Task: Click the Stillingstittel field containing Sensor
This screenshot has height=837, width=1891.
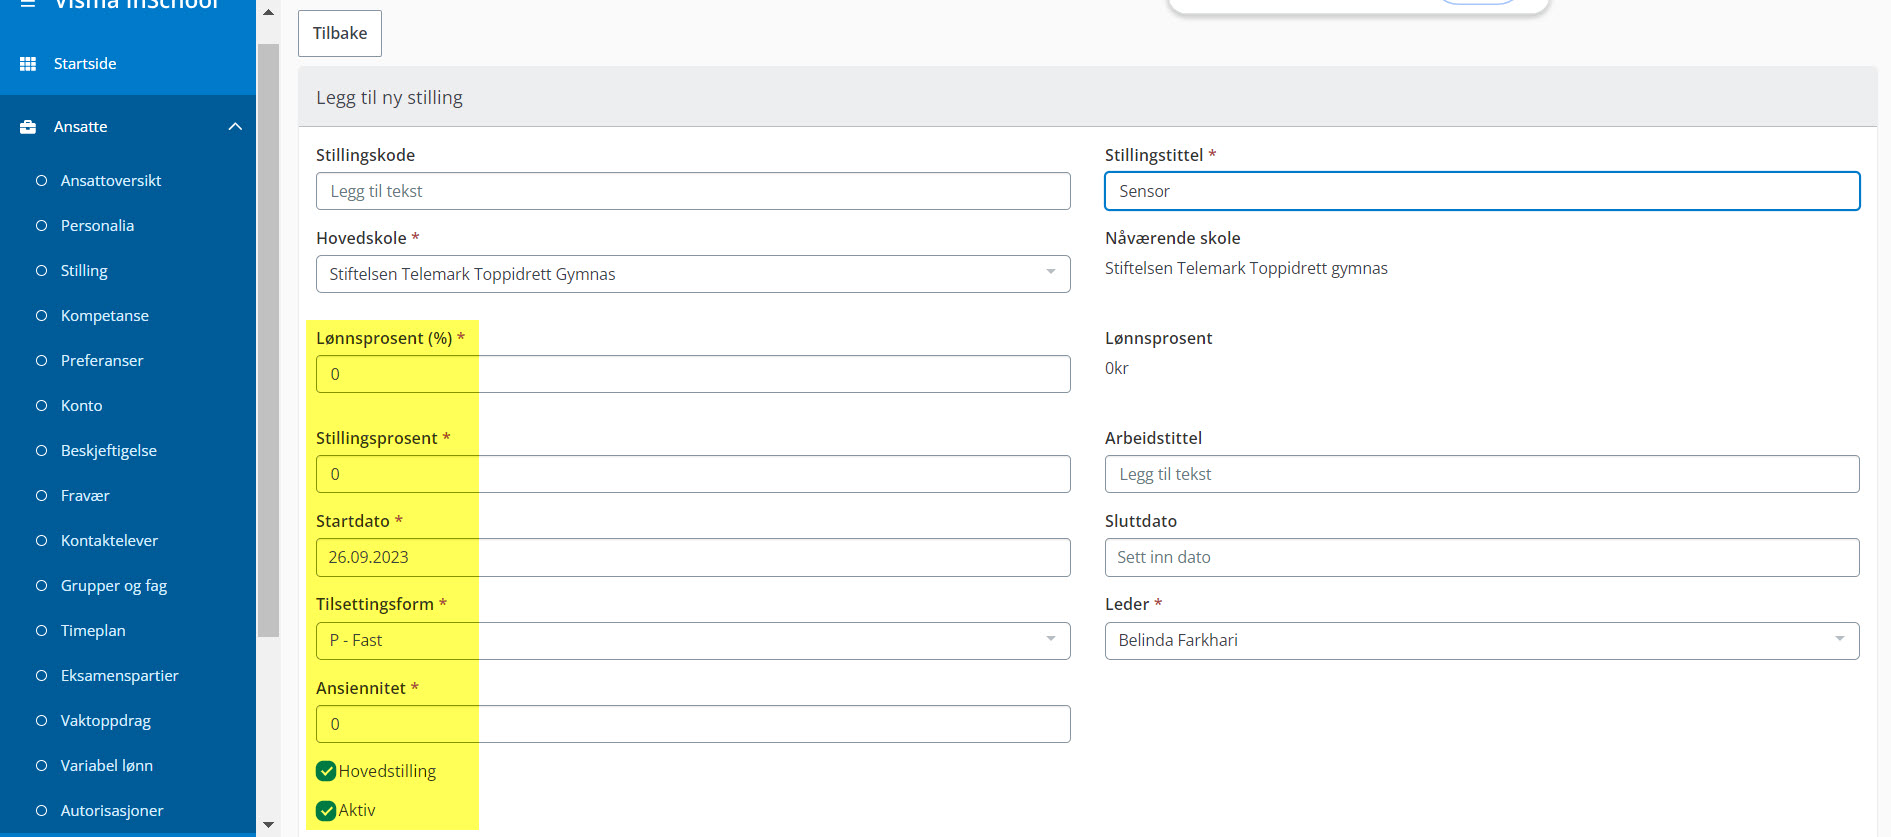Action: (x=1482, y=191)
